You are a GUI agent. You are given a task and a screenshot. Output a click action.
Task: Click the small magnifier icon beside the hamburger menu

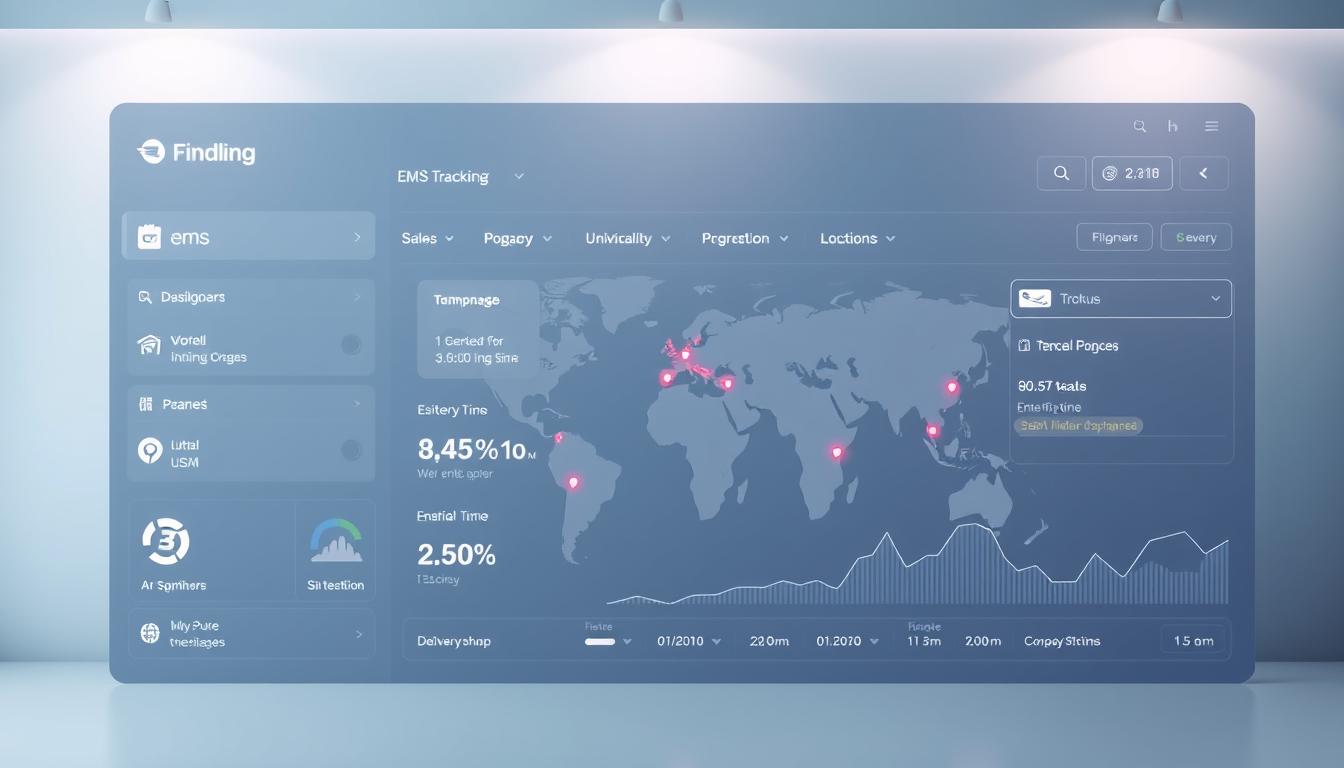point(1140,126)
